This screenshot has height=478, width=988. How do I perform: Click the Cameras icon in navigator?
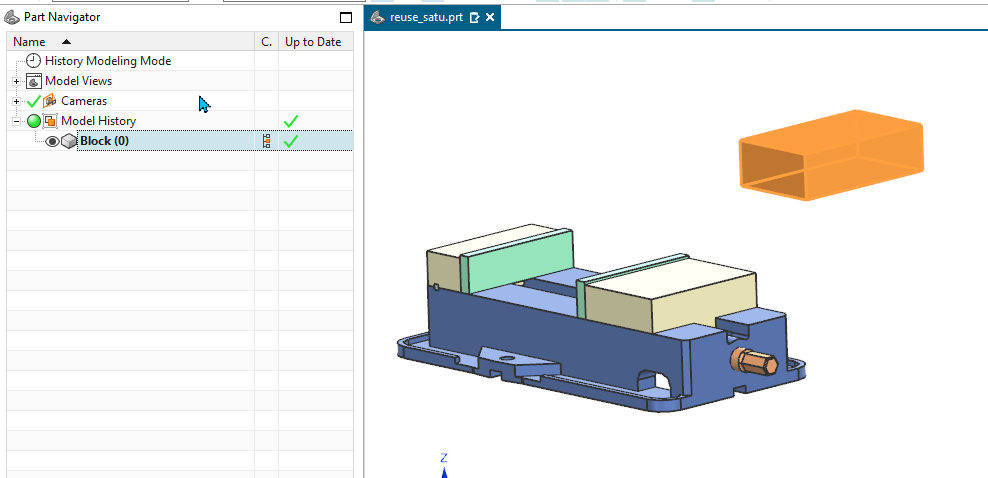(49, 101)
